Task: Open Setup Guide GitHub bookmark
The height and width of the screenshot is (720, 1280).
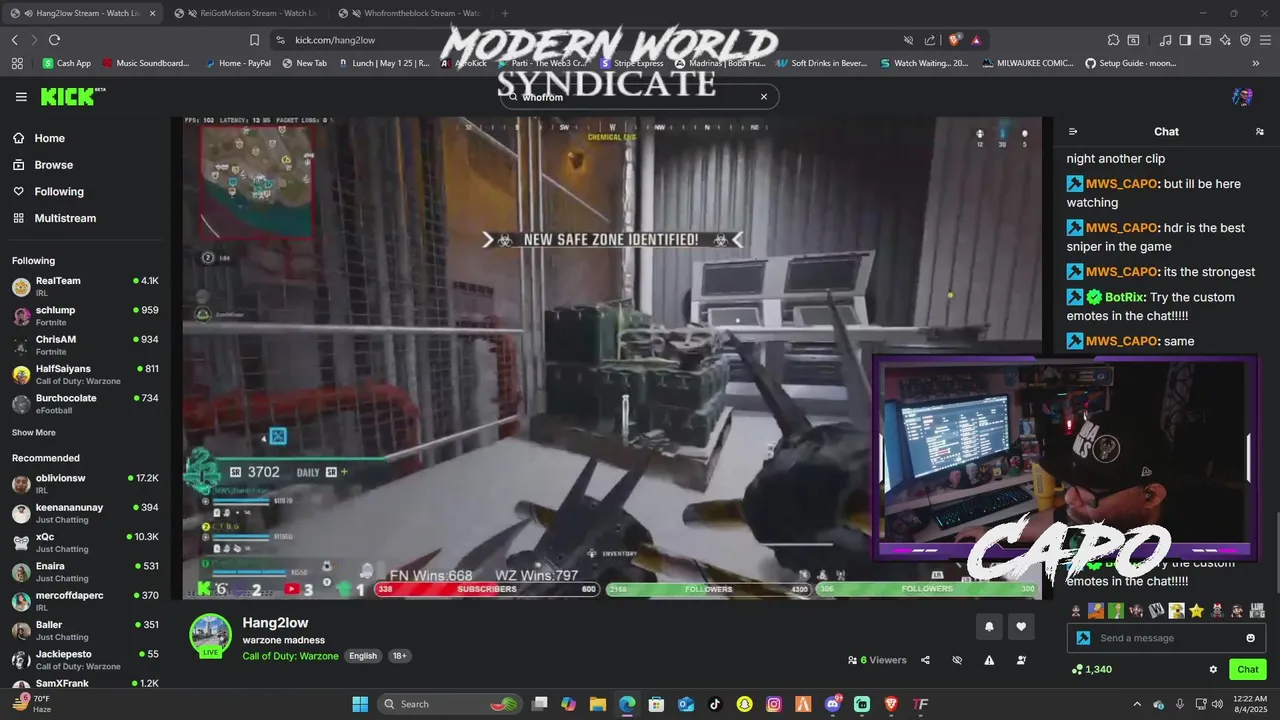Action: coord(1131,63)
